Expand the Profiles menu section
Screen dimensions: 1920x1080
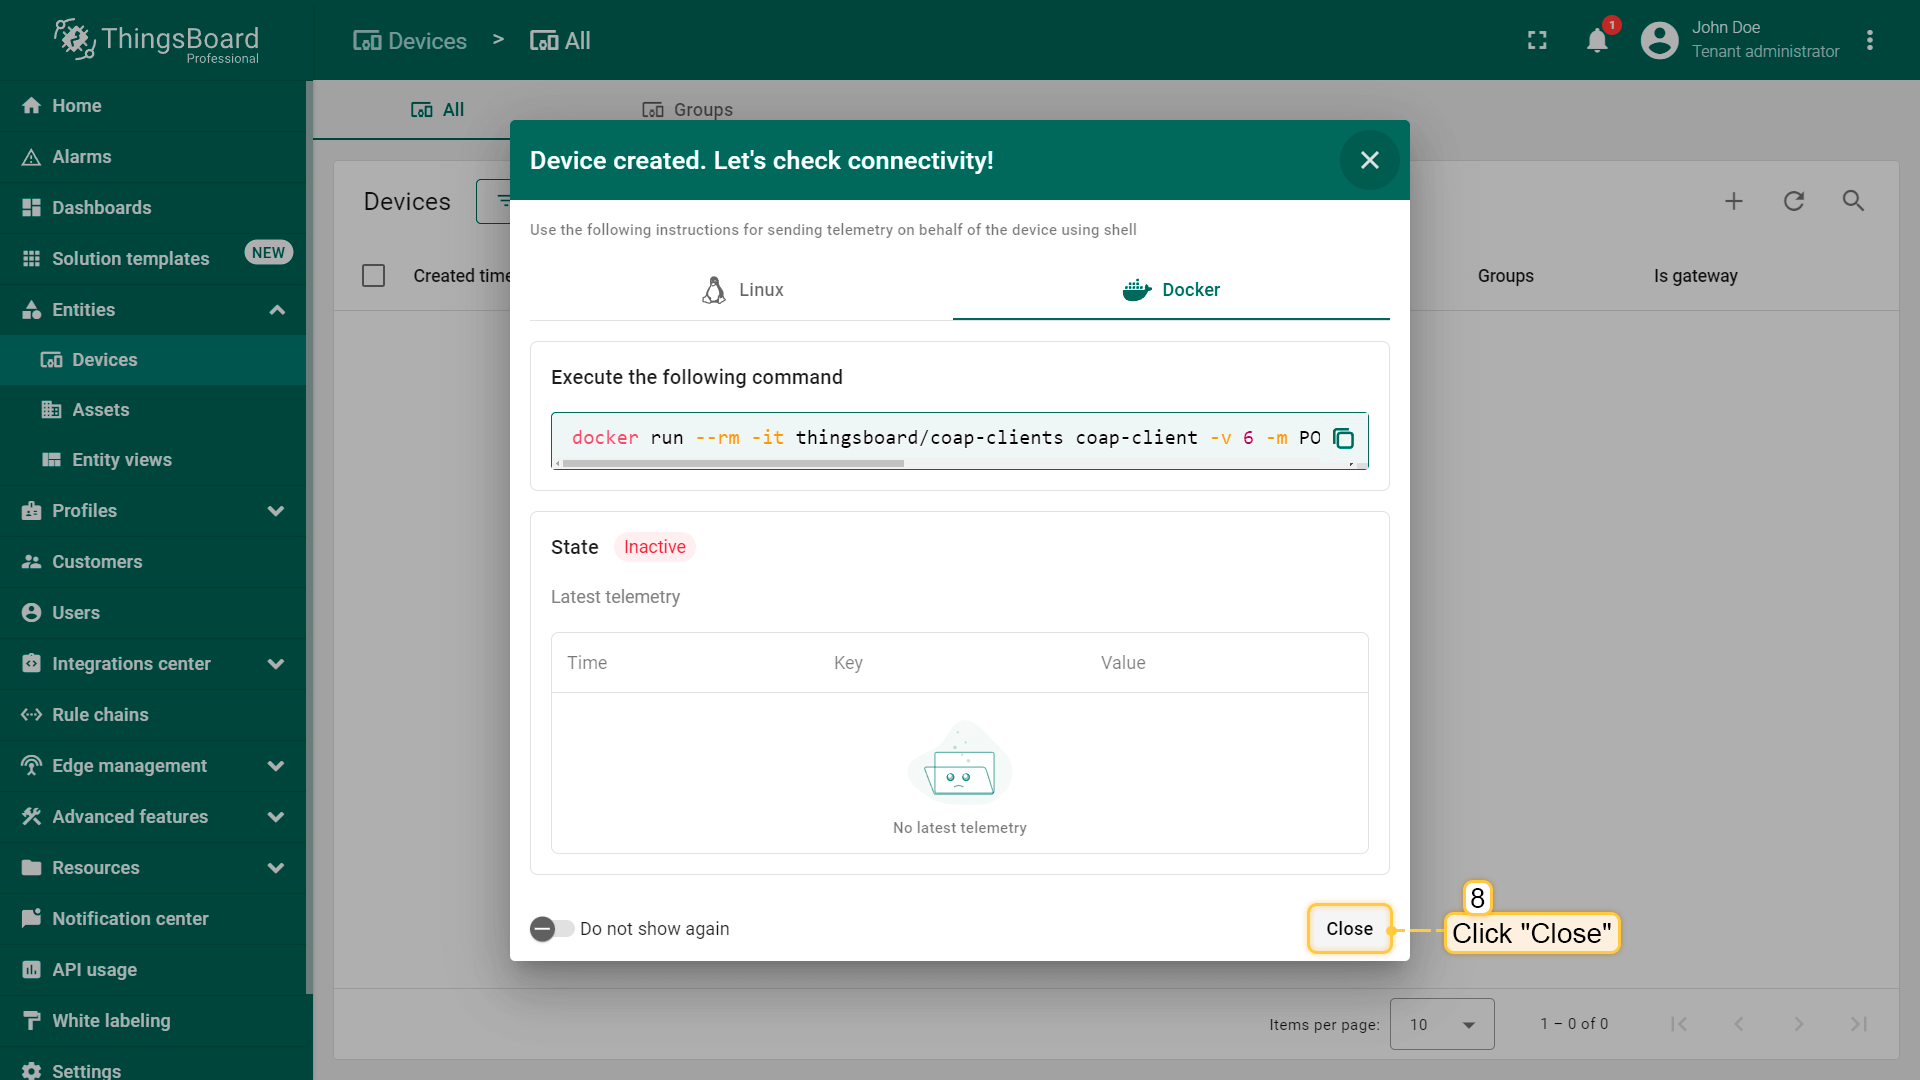[276, 511]
